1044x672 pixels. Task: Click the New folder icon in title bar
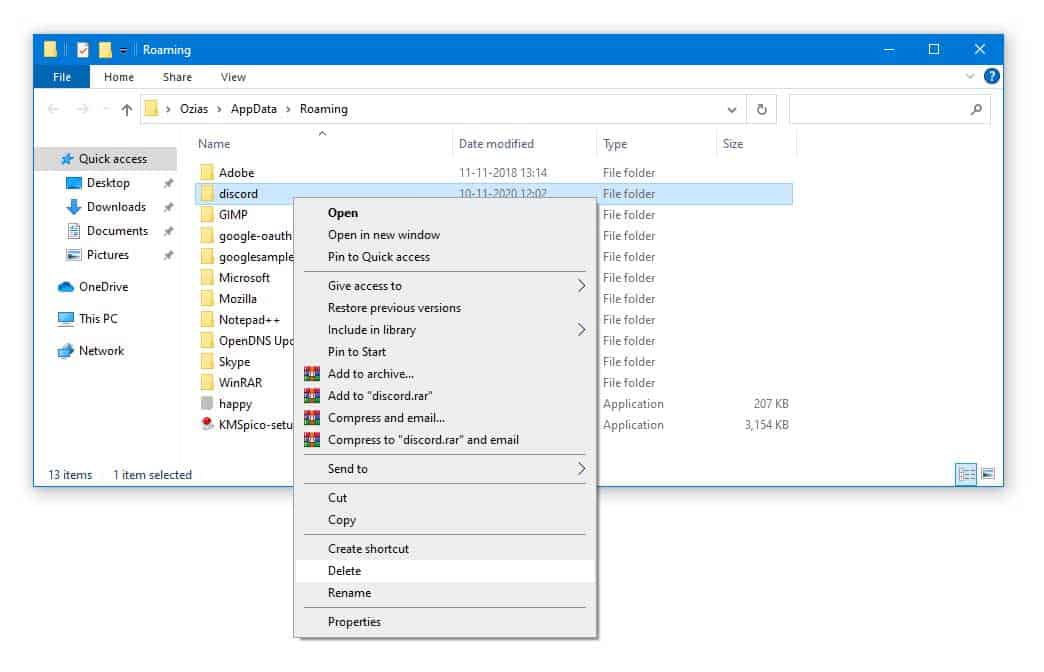pyautogui.click(x=105, y=50)
